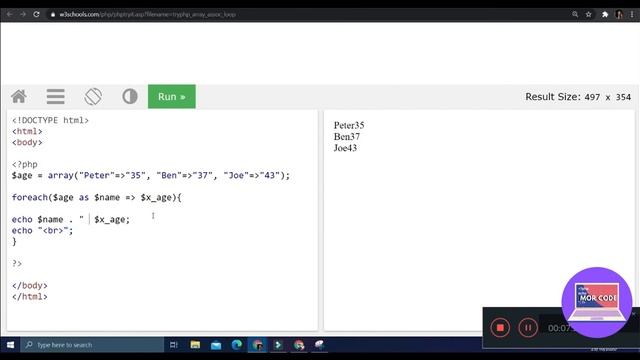
Task: Click the $age array definition line
Action: click(151, 176)
